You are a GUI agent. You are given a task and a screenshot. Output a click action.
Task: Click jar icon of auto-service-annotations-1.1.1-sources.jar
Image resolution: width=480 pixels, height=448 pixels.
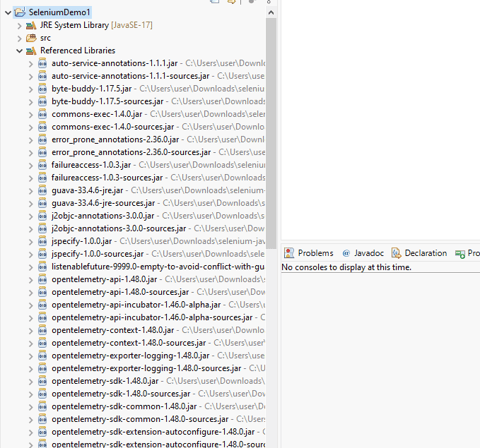42,76
